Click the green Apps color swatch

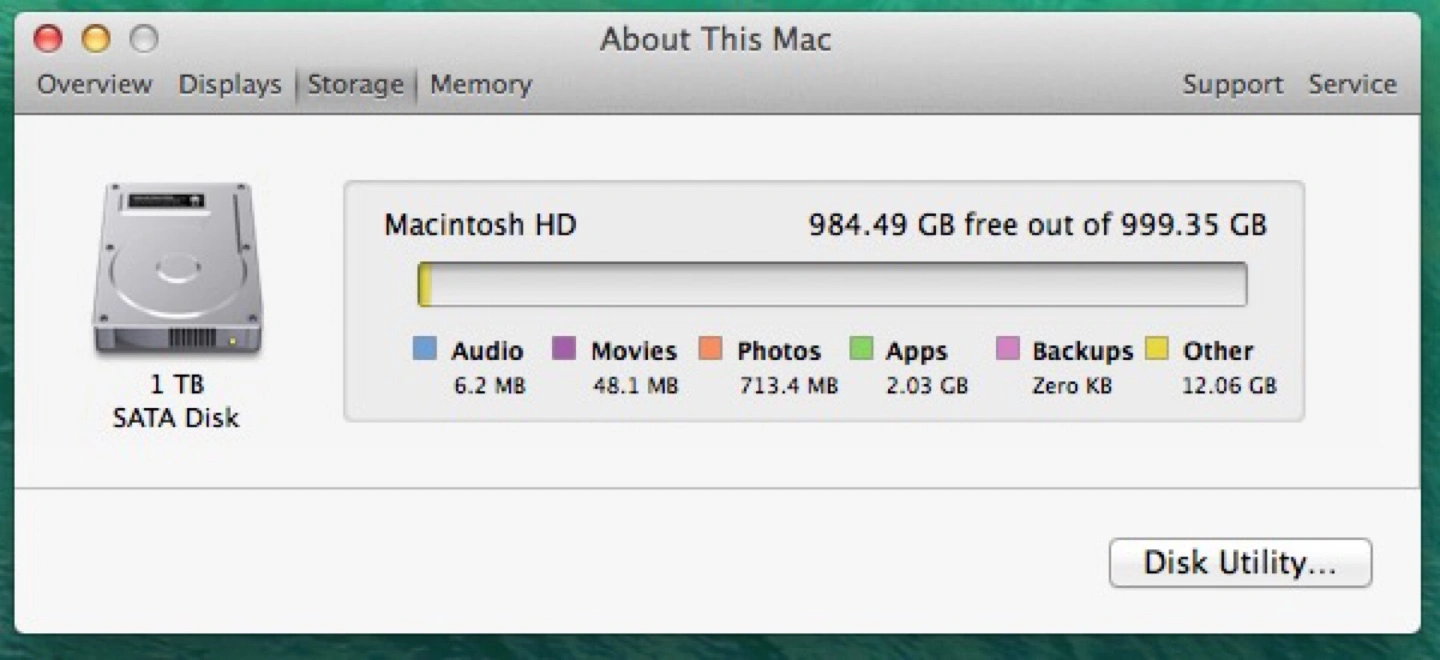[x=861, y=348]
